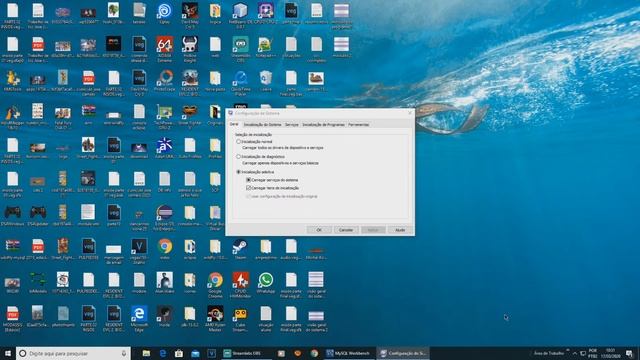
Task: Select the TechPowerUp GPU-Z desktop icon
Action: click(x=164, y=116)
